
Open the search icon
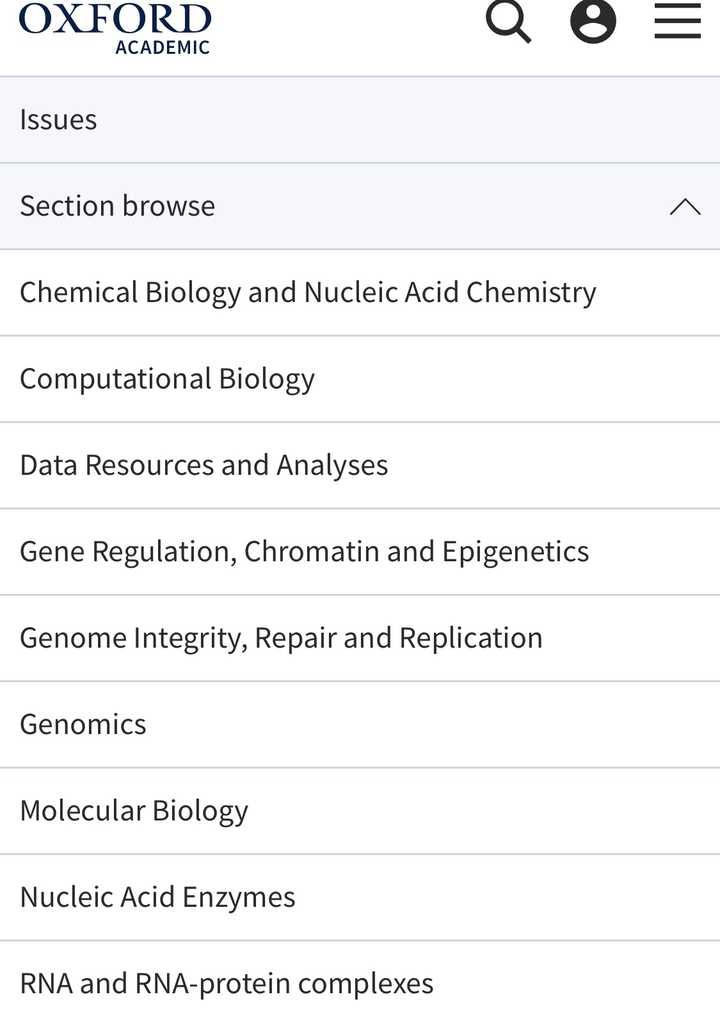(508, 22)
